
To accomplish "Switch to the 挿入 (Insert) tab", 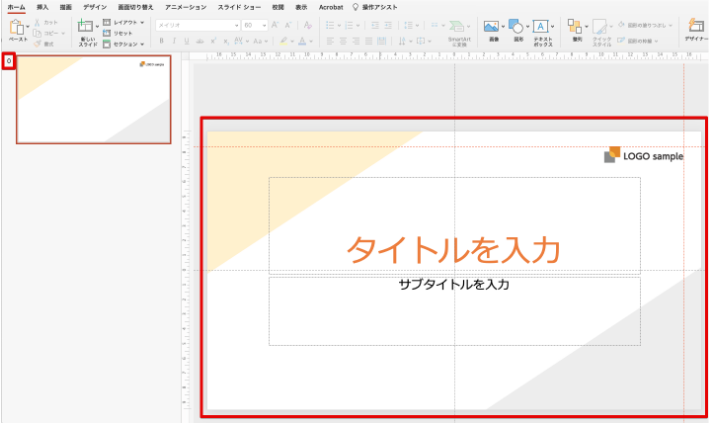I will pos(42,7).
